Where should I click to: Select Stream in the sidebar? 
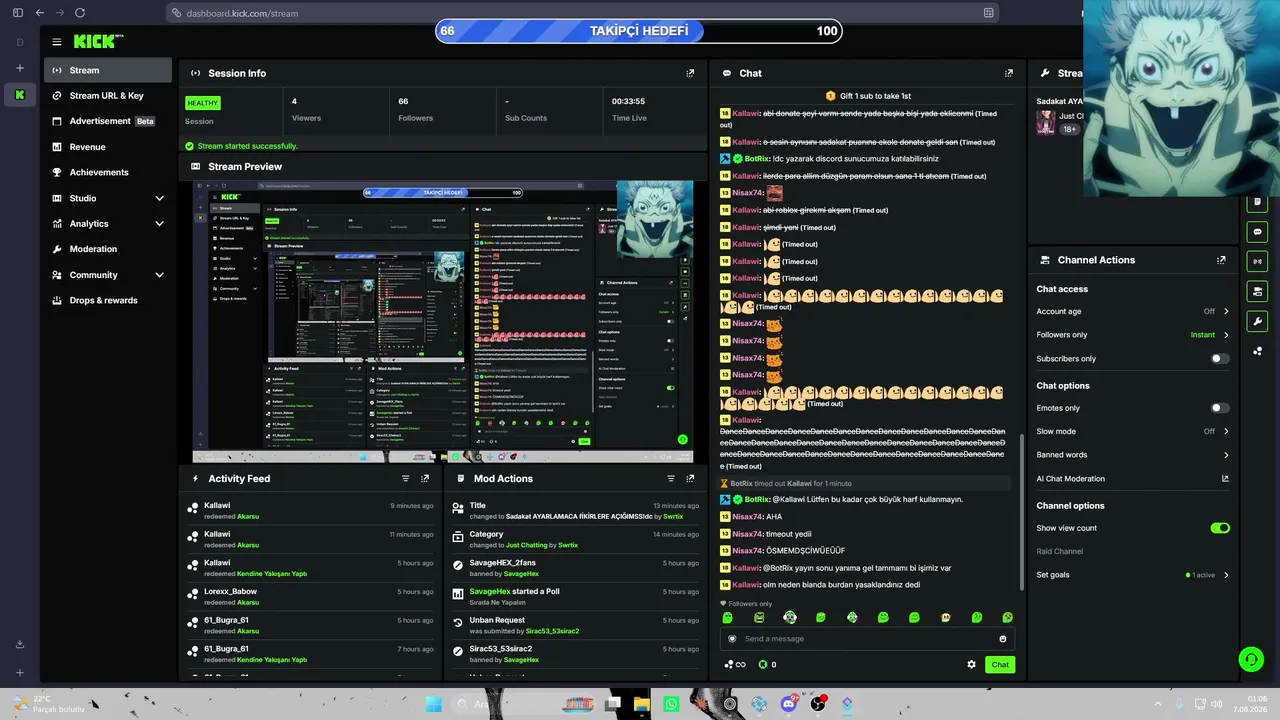click(x=108, y=70)
